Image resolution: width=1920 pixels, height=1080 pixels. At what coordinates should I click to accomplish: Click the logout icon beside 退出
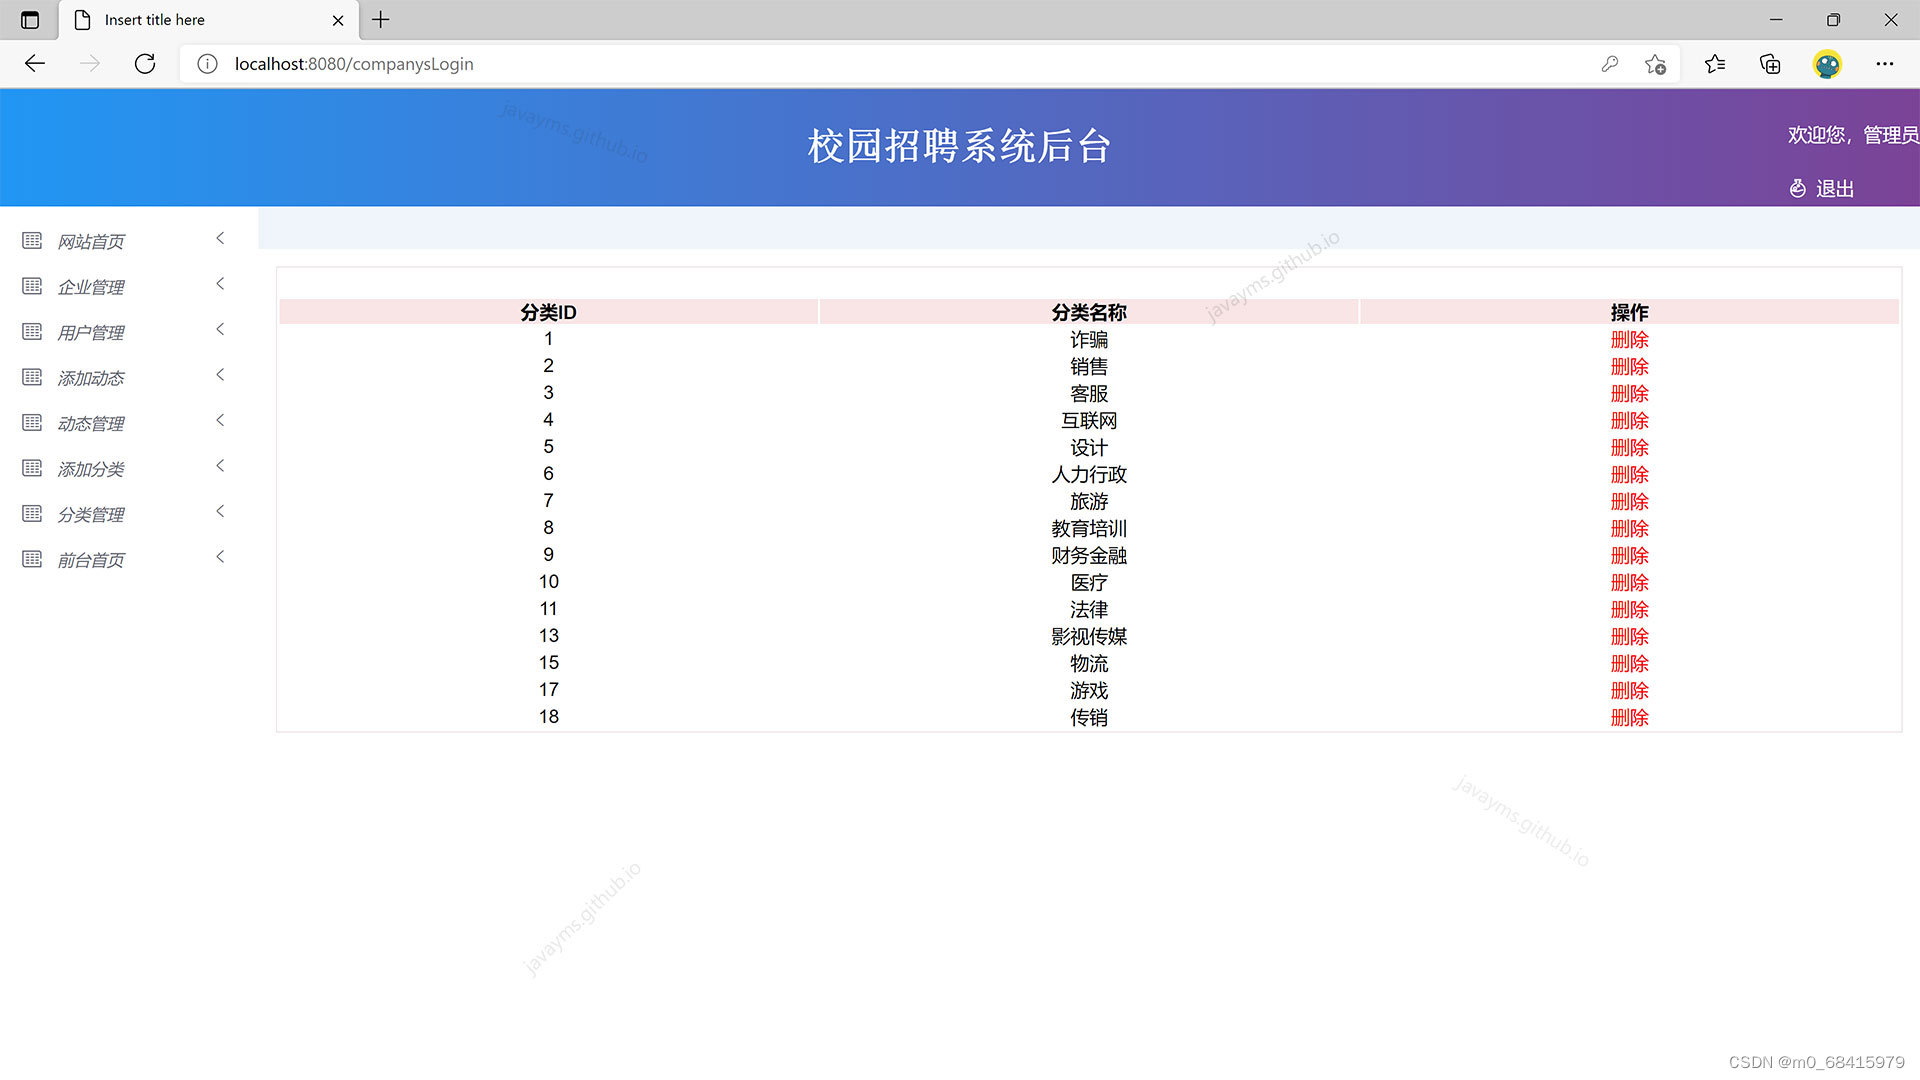pos(1796,188)
